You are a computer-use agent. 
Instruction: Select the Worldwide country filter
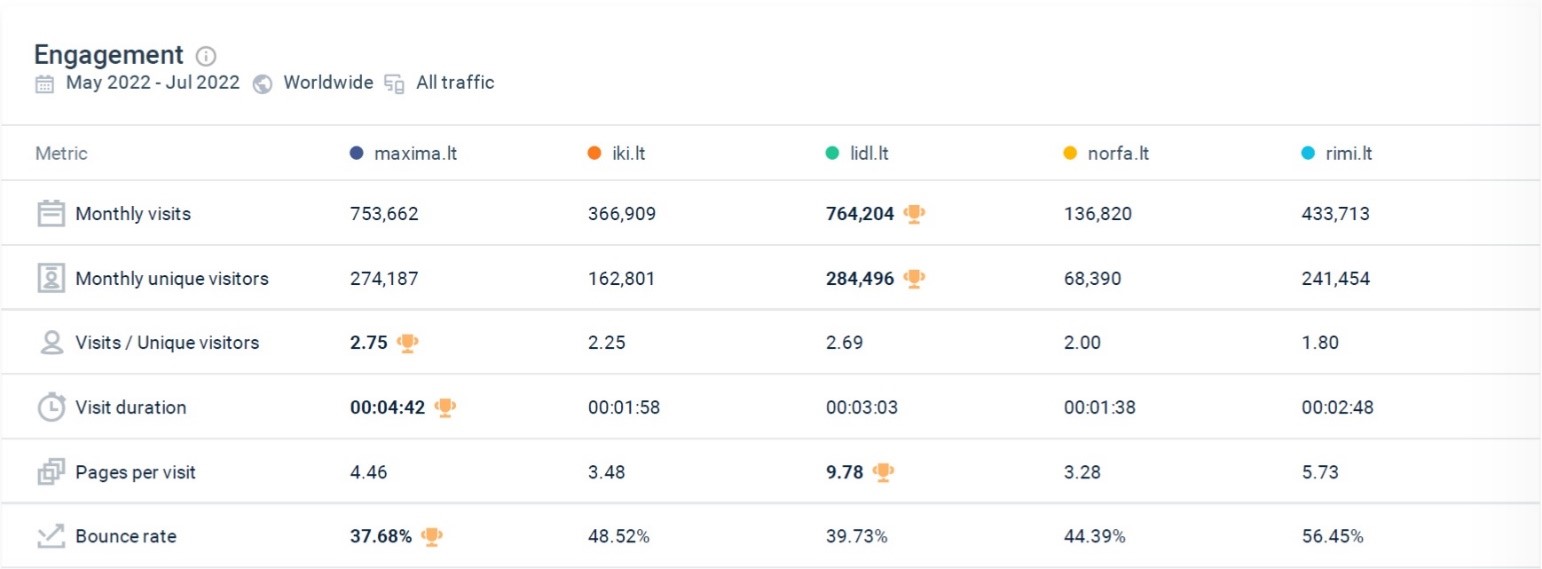click(328, 83)
